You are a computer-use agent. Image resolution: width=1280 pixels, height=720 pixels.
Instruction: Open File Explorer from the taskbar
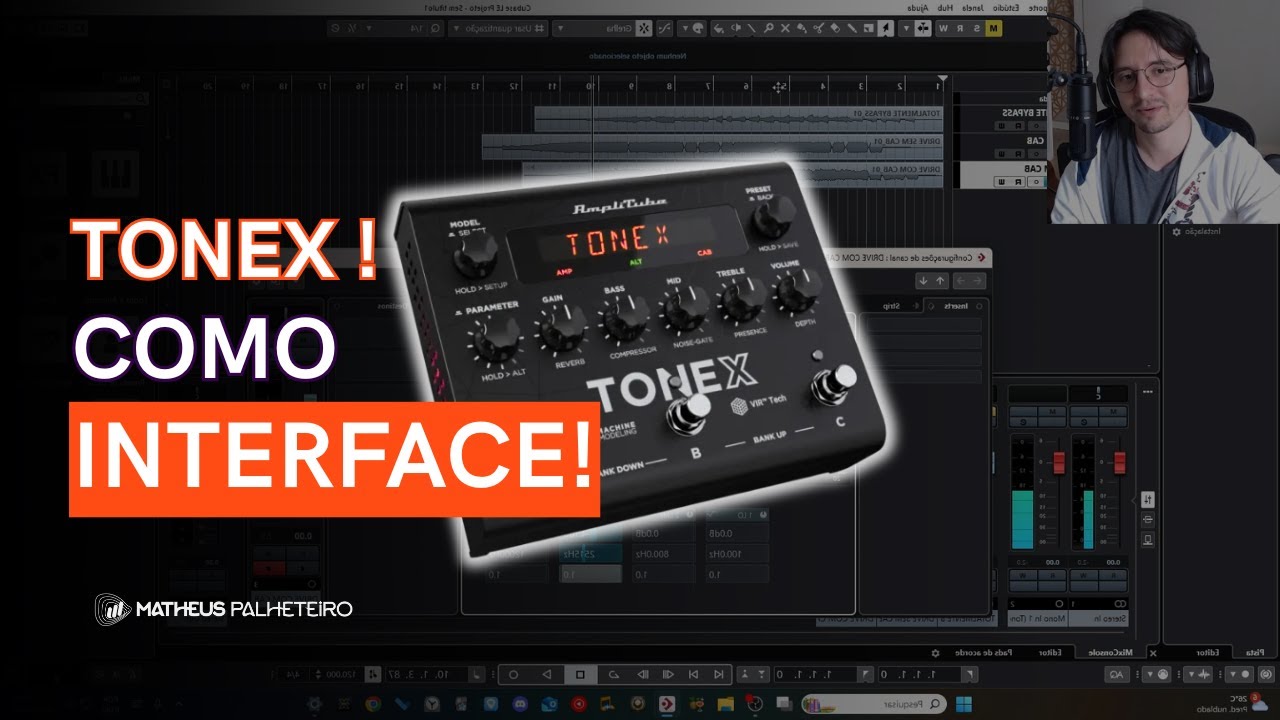click(x=726, y=704)
